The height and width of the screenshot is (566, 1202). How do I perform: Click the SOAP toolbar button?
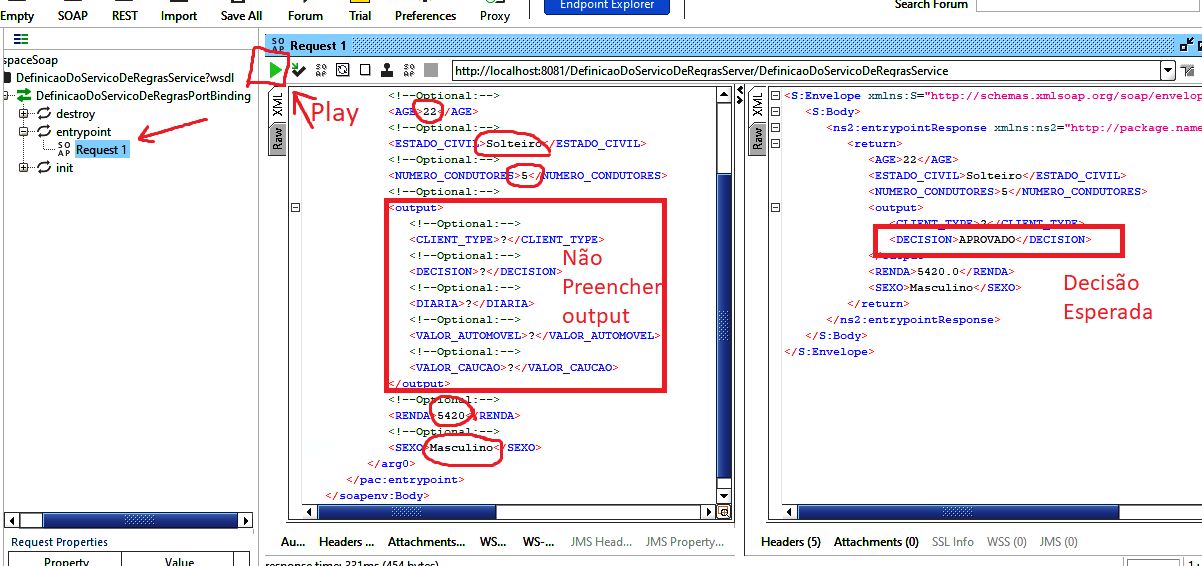point(73,15)
